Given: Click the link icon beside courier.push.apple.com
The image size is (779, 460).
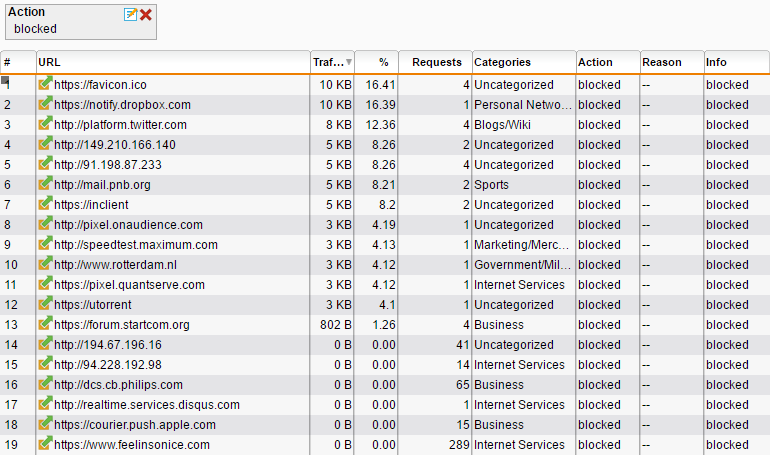Looking at the screenshot, I should [x=45, y=423].
